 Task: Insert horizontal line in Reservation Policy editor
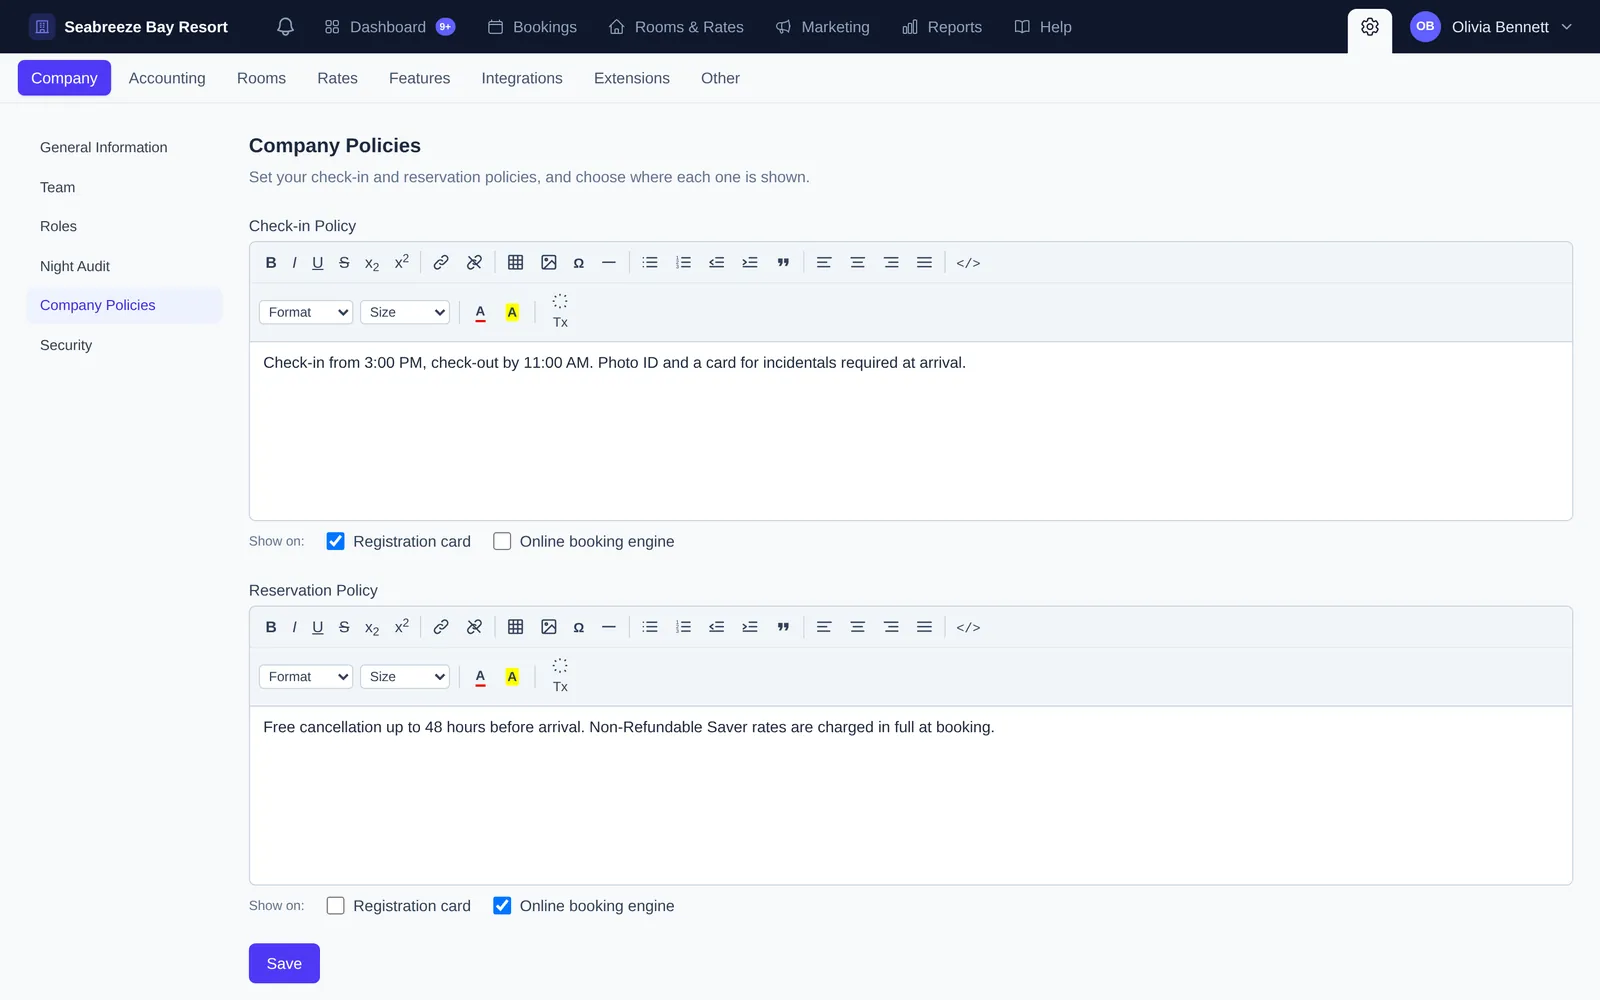[609, 627]
